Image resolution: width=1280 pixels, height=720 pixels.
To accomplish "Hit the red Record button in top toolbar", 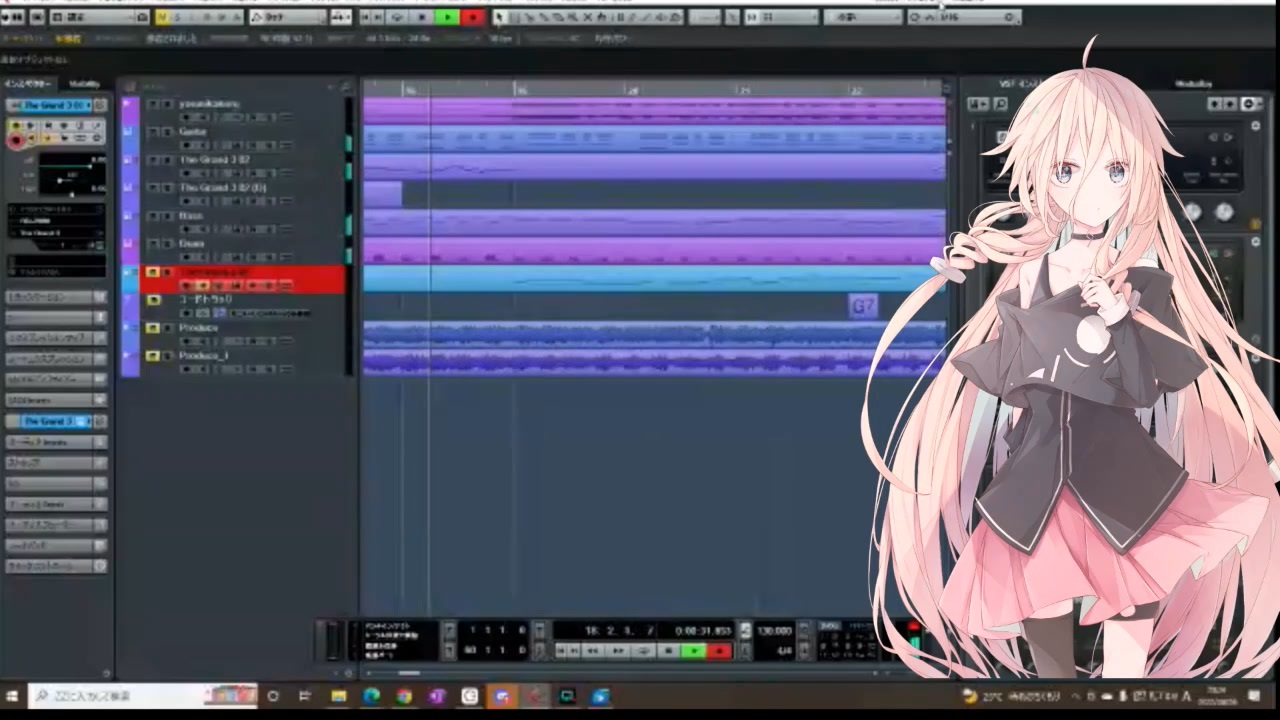I will (472, 17).
